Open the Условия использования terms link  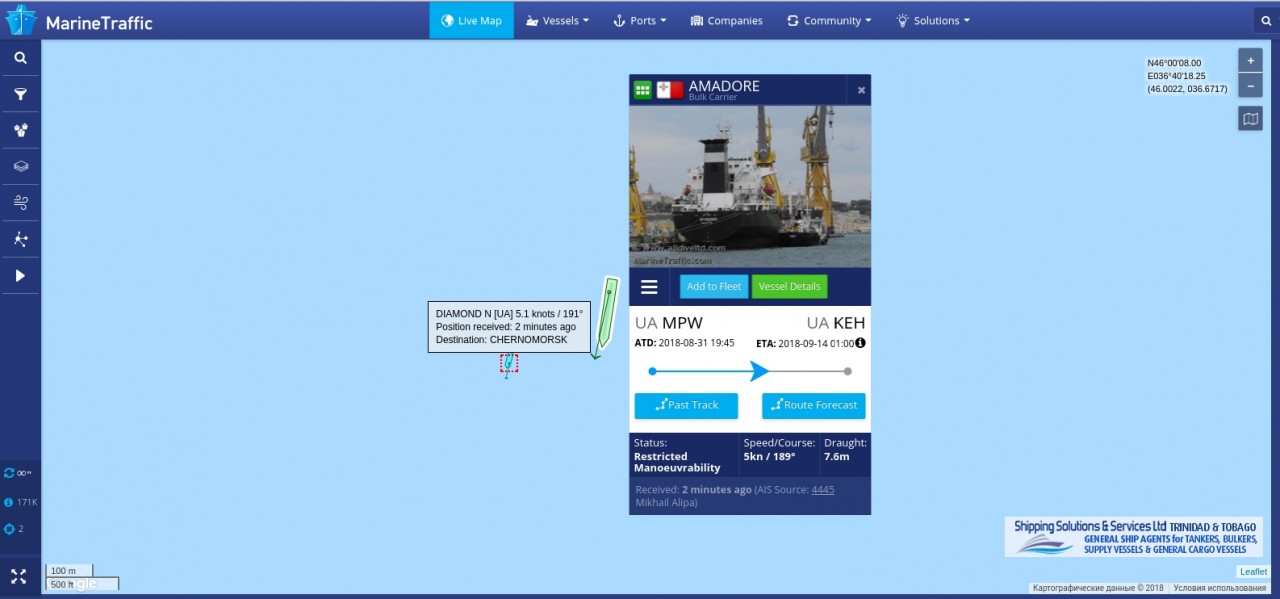pos(1221,588)
